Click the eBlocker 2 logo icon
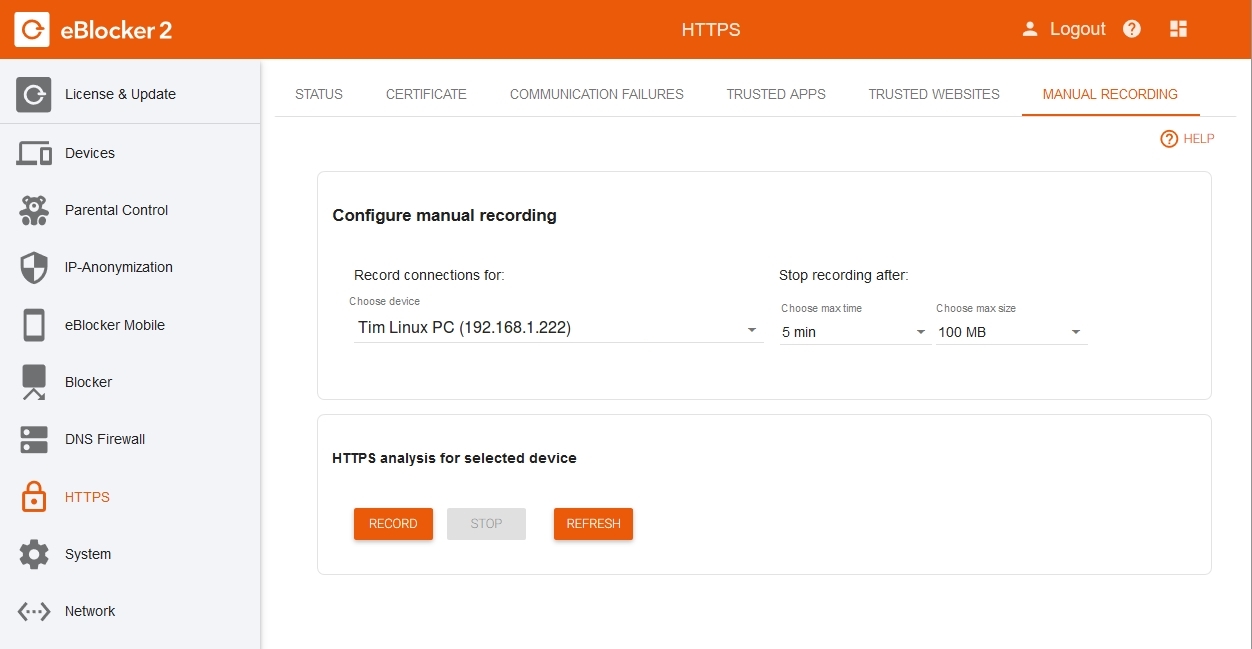The width and height of the screenshot is (1252, 649). (x=33, y=29)
